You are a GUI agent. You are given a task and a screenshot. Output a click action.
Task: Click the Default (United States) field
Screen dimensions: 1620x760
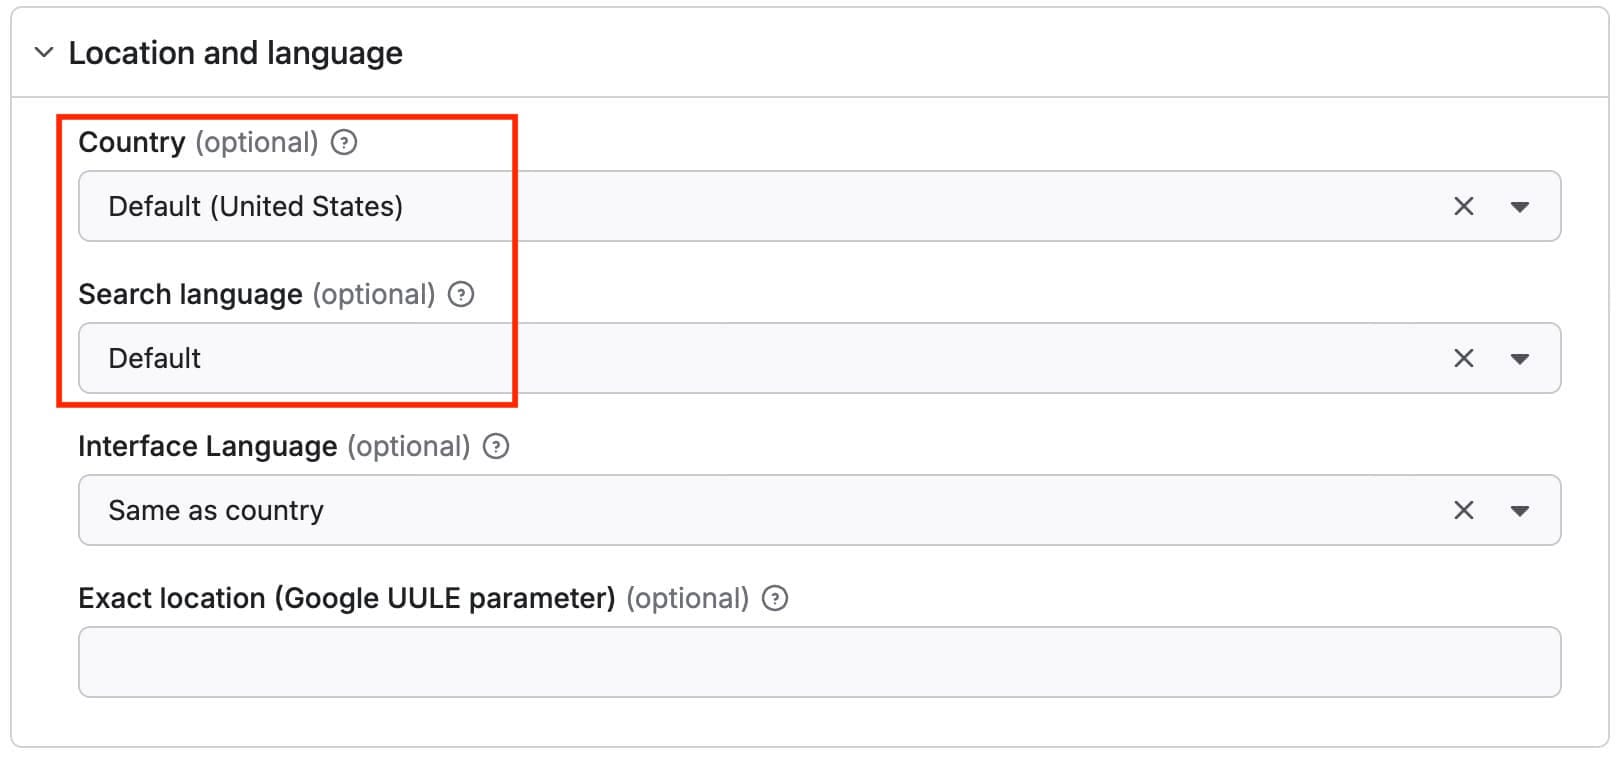700,206
